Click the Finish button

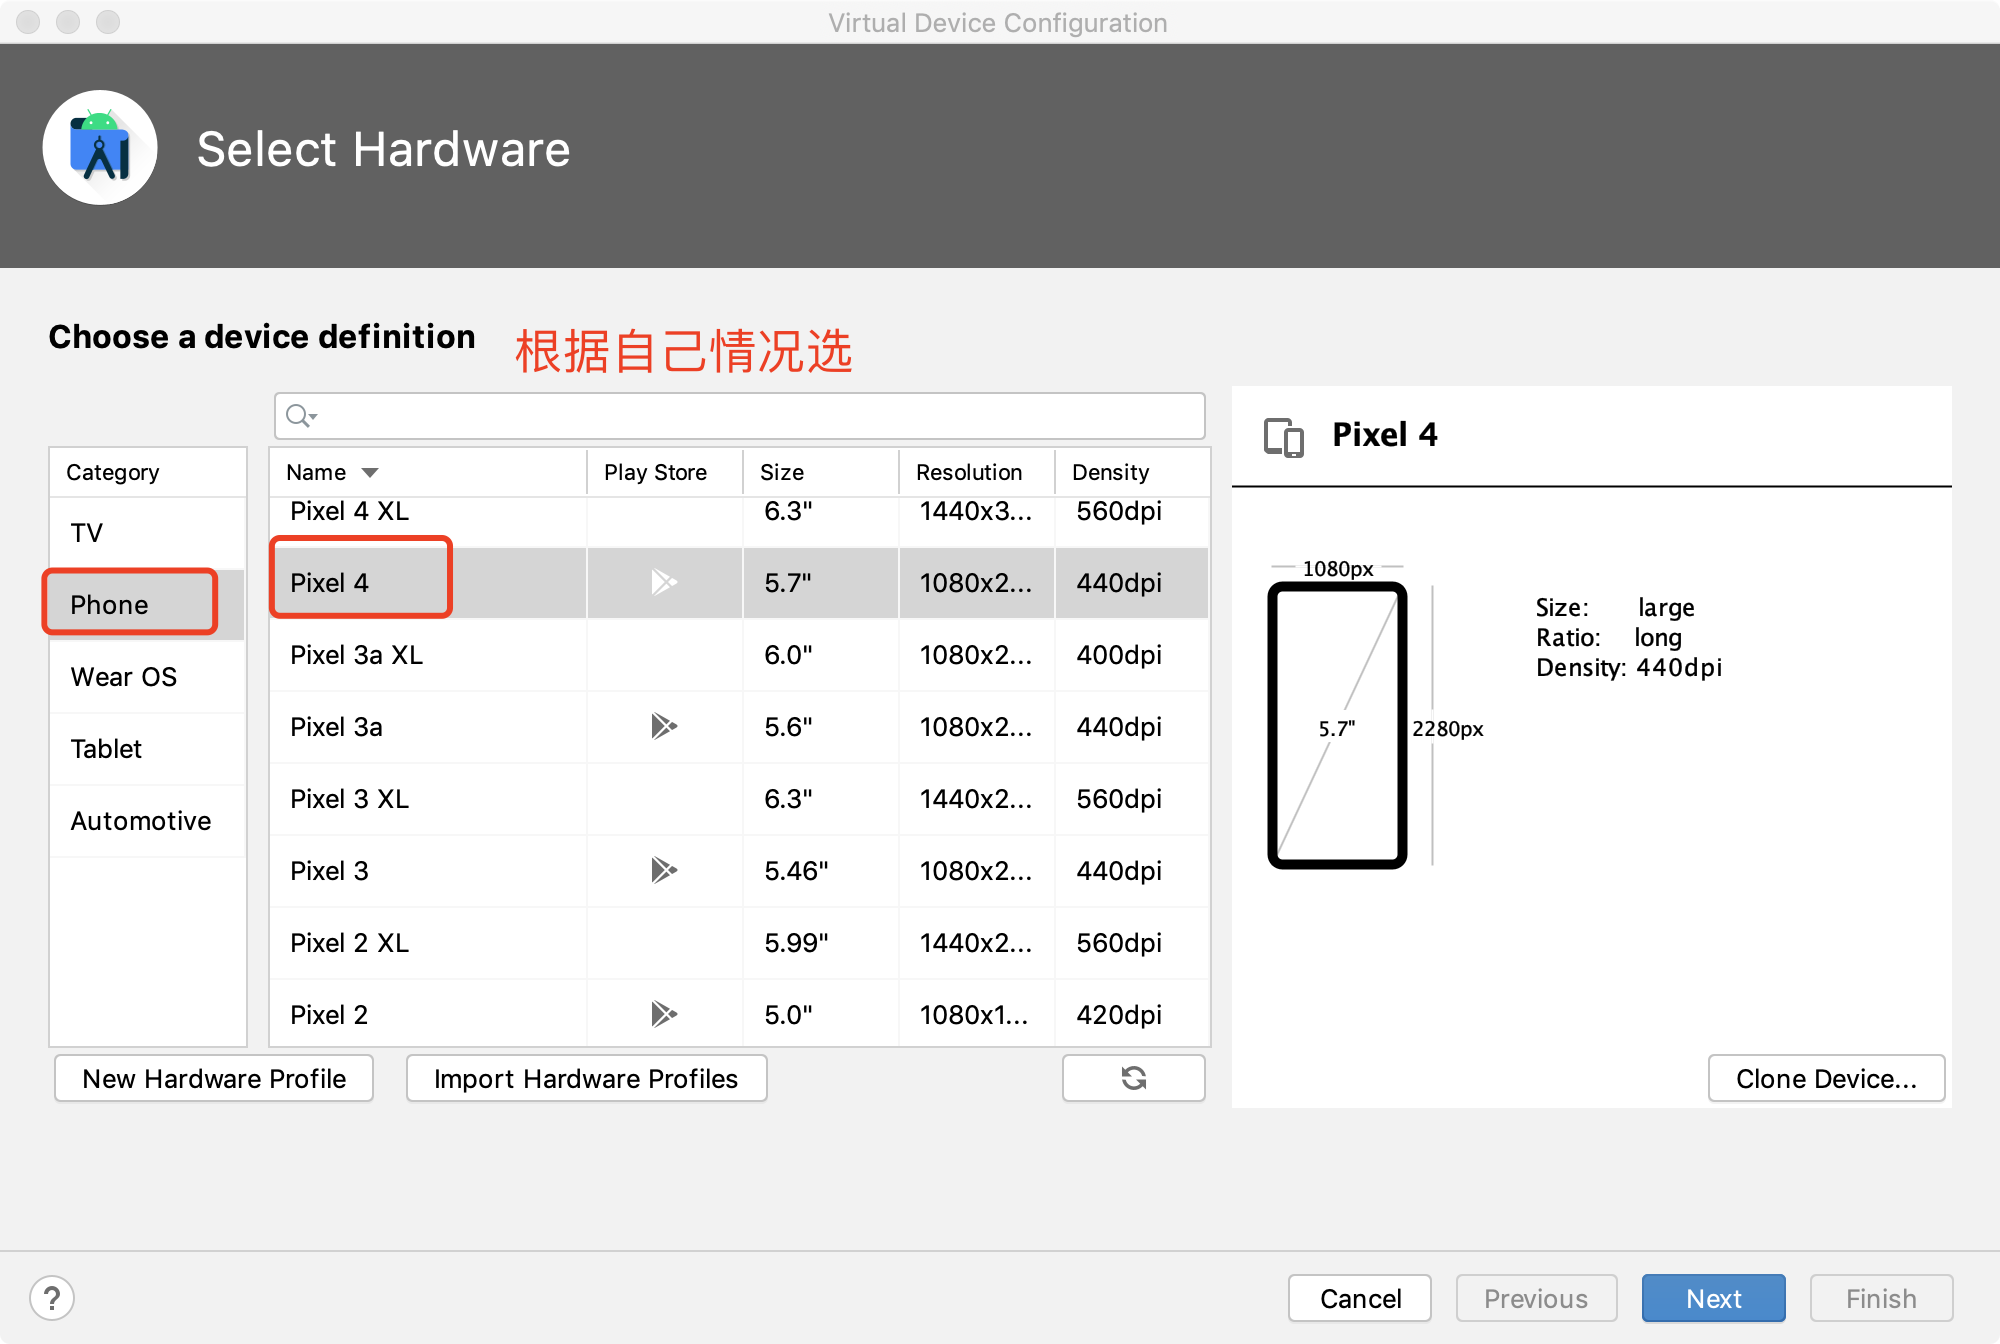tap(1881, 1298)
